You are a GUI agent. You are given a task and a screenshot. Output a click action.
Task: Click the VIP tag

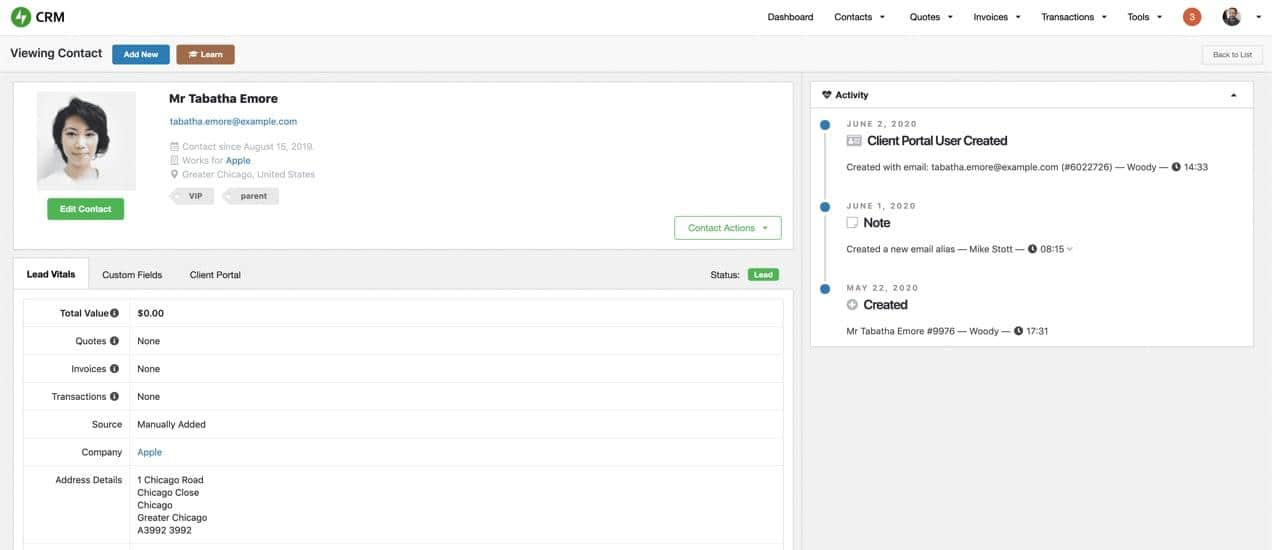click(x=193, y=196)
